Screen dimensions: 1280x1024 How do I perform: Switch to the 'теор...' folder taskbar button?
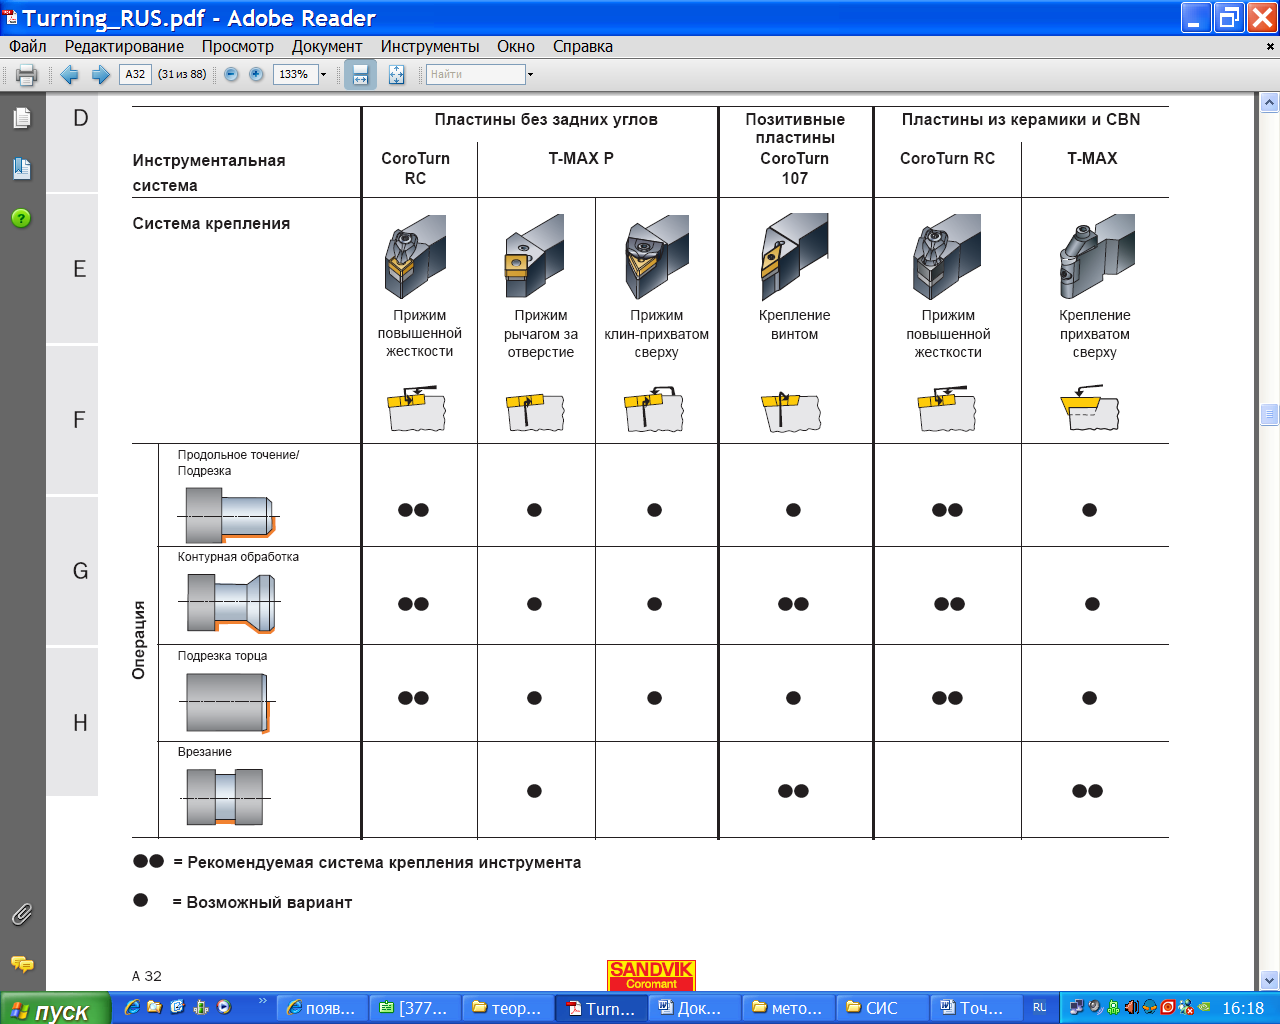pos(507,1008)
